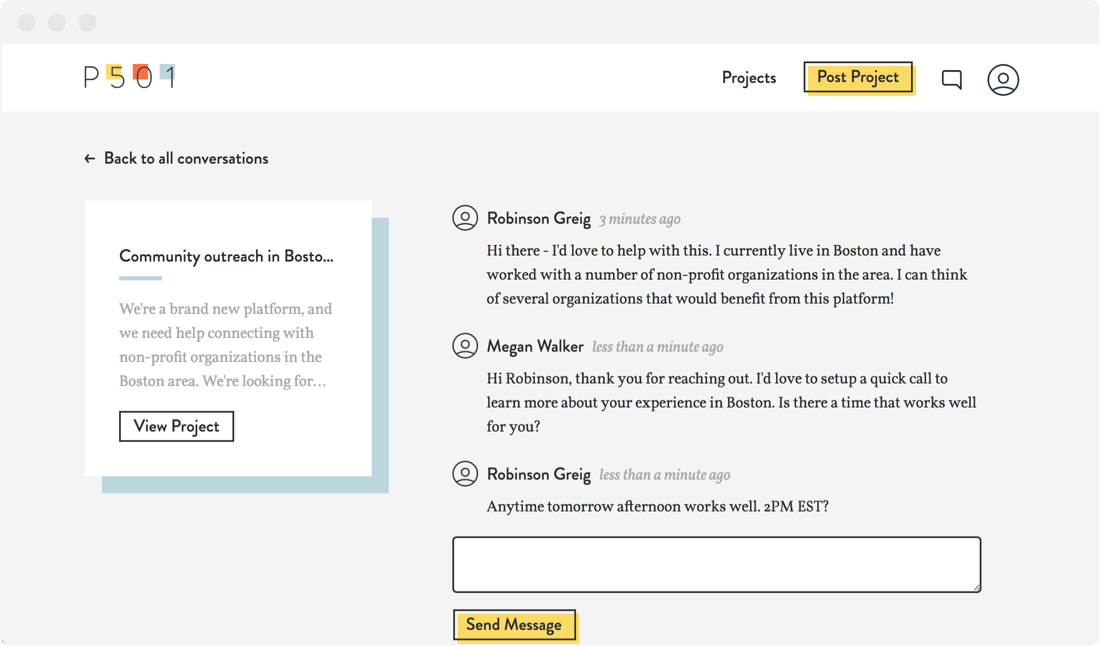Click the name Megan Walker
The width and height of the screenshot is (1100, 646).
tap(535, 346)
